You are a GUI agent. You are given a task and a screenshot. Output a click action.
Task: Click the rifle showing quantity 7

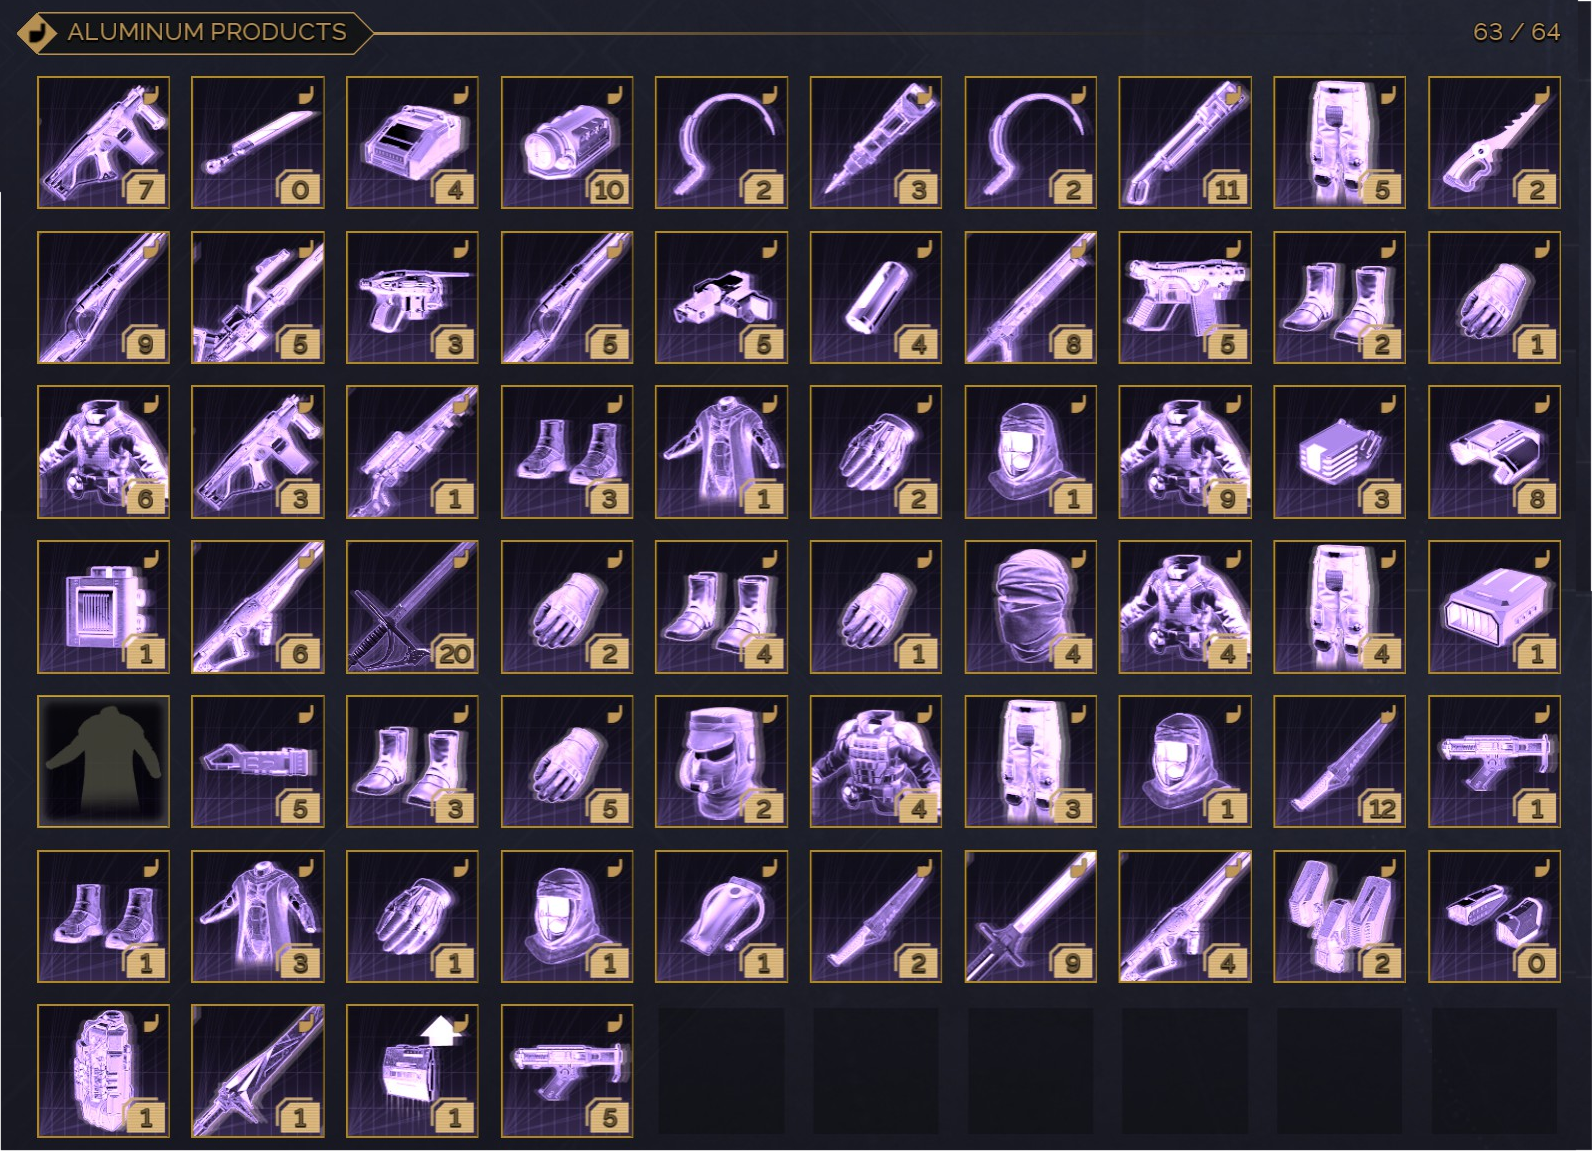coord(103,143)
